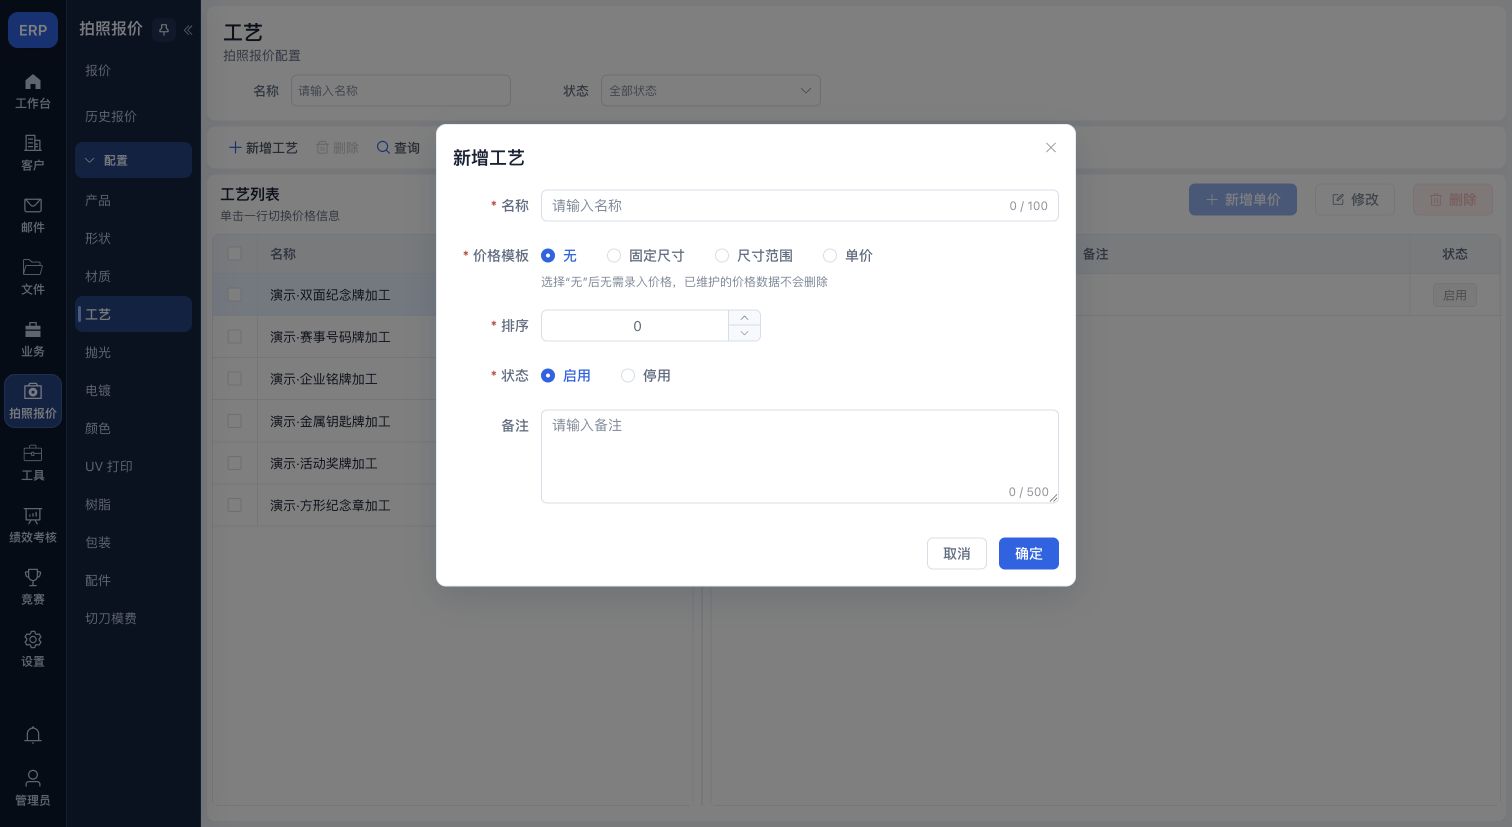
Task: Click the 取消 cancel button
Action: [957, 554]
